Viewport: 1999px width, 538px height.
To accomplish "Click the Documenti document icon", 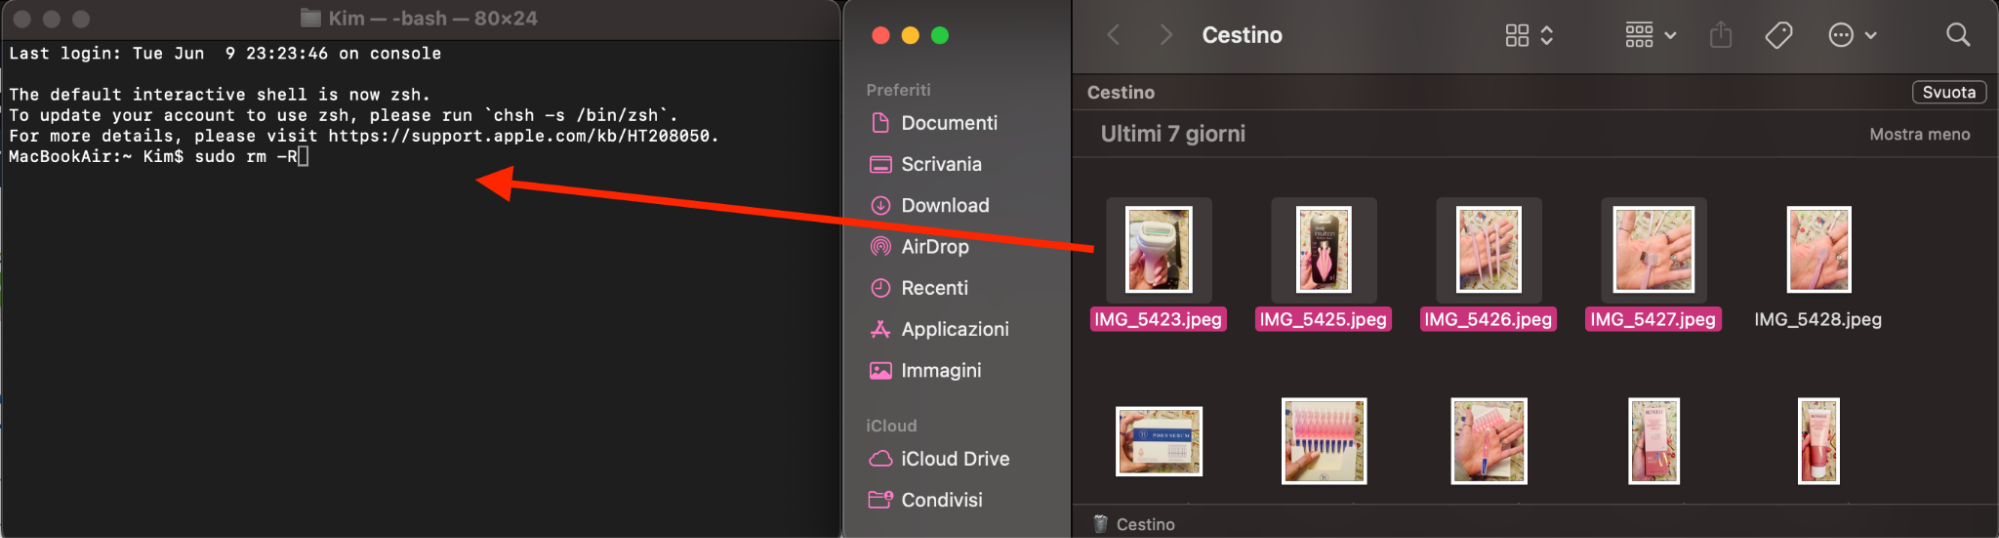I will (x=880, y=123).
